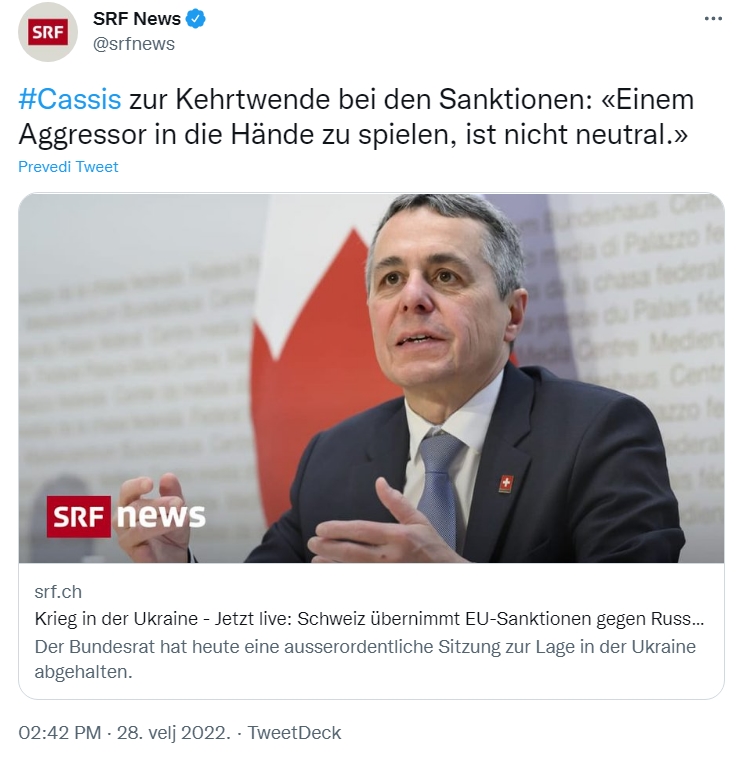The image size is (738, 758).
Task: Open the Cassis press conference preview image
Action: click(x=371, y=378)
